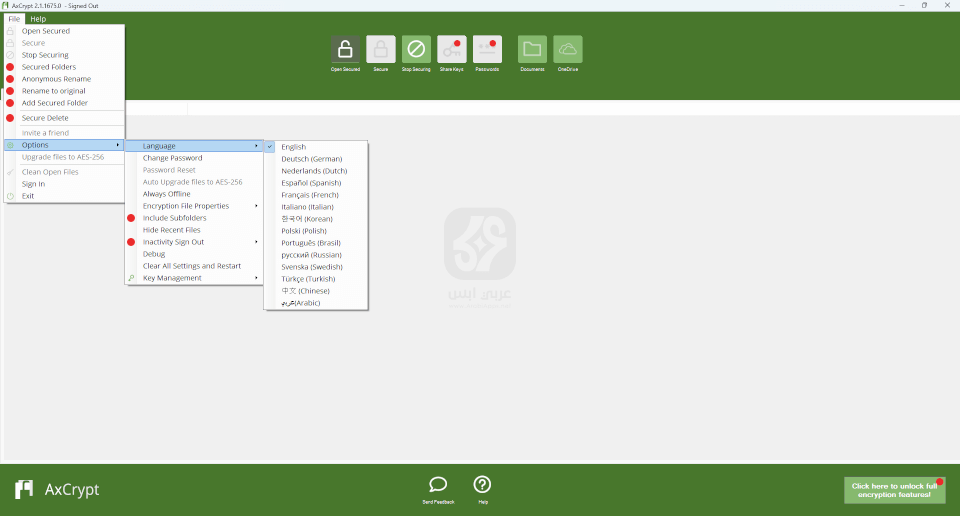Open the Share Keys toolbar icon
The height and width of the screenshot is (516, 960).
pyautogui.click(x=452, y=50)
